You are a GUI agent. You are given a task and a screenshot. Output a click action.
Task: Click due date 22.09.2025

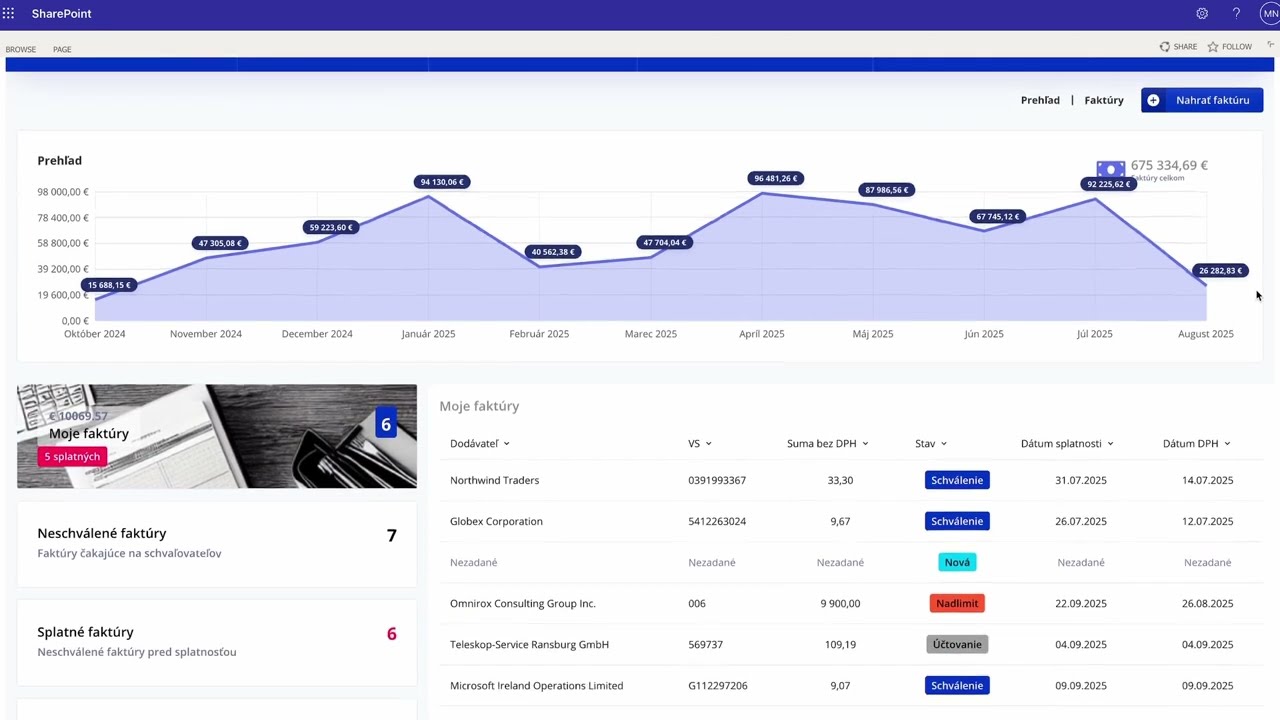point(1081,603)
